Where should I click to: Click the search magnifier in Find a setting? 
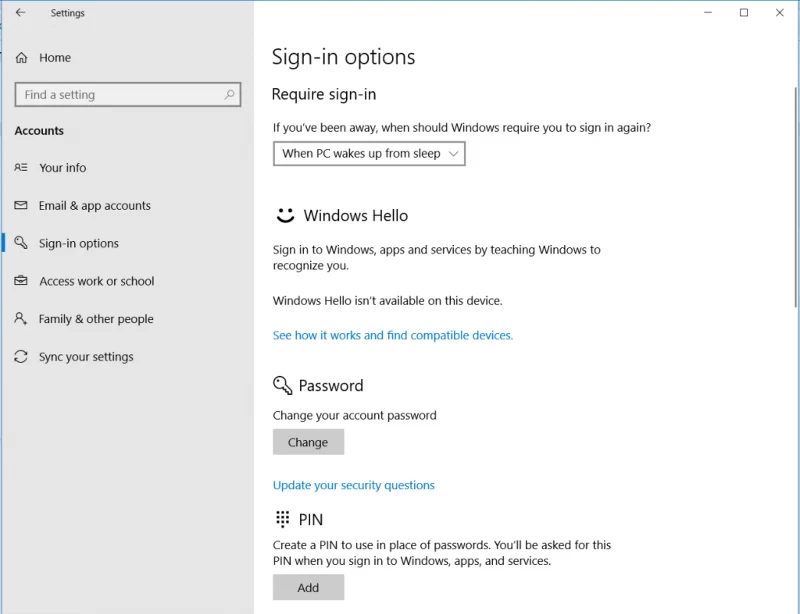point(229,94)
